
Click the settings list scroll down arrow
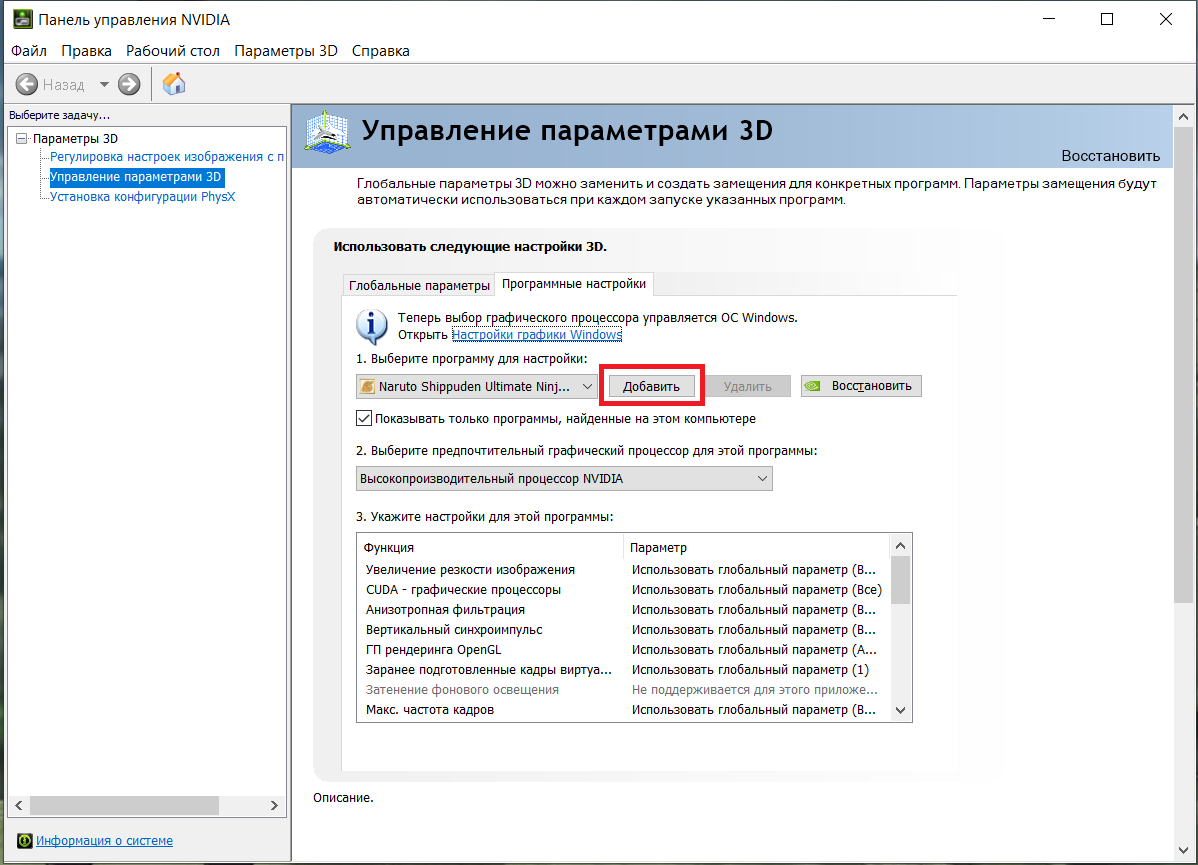[x=901, y=710]
